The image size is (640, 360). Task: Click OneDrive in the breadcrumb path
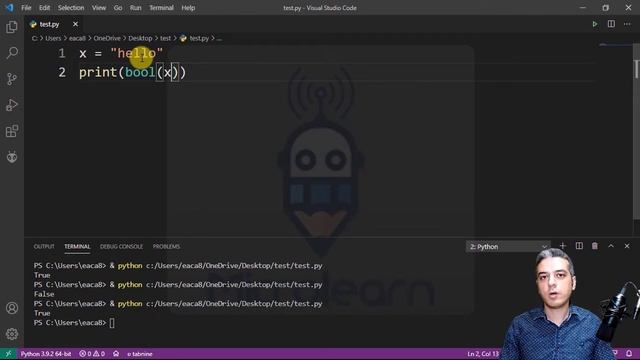[107, 38]
